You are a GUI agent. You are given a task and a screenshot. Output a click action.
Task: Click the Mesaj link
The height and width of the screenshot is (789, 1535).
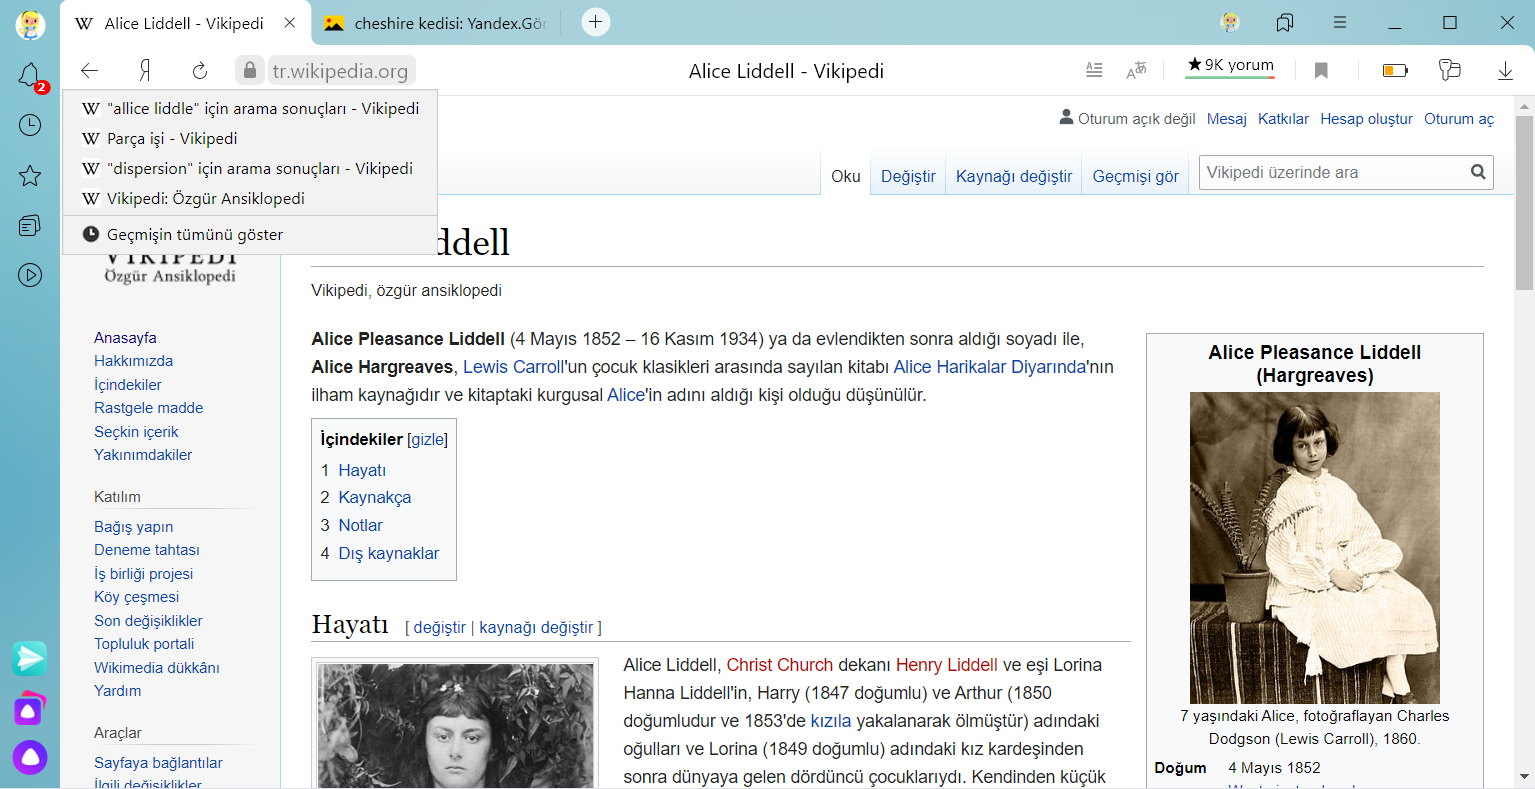pos(1226,118)
